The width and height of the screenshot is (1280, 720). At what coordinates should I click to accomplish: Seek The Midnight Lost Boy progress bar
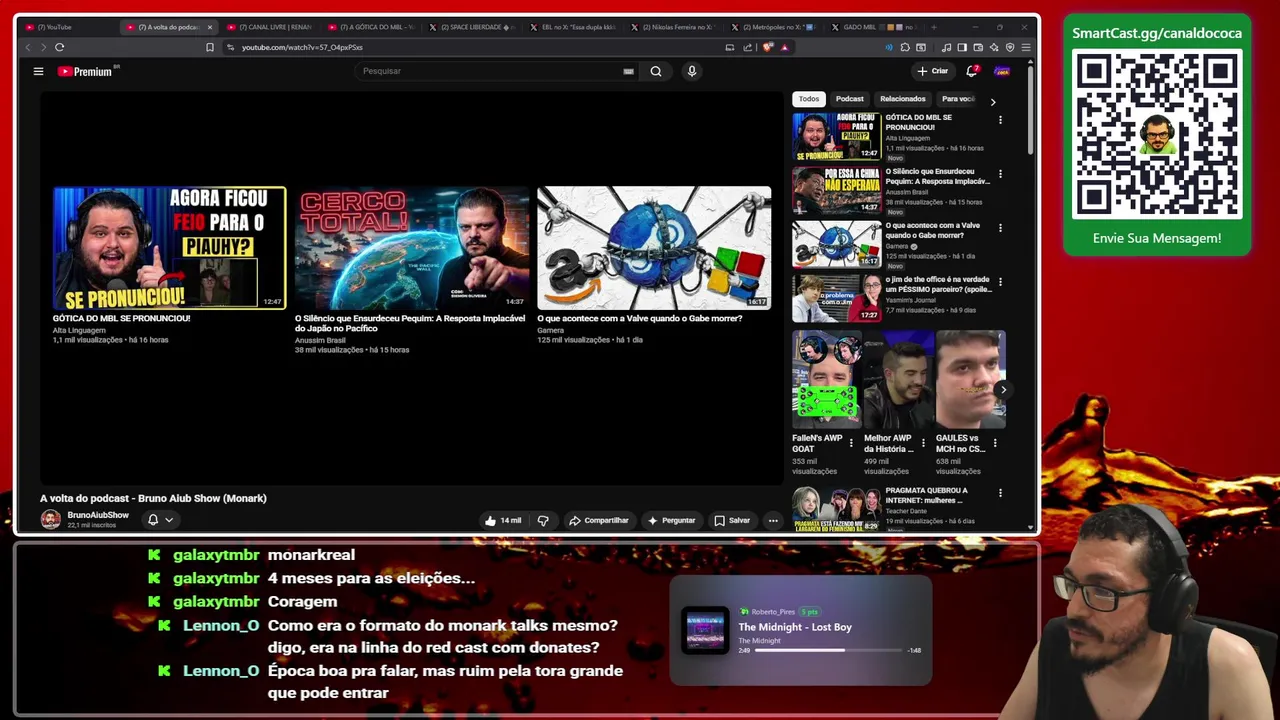click(x=830, y=650)
